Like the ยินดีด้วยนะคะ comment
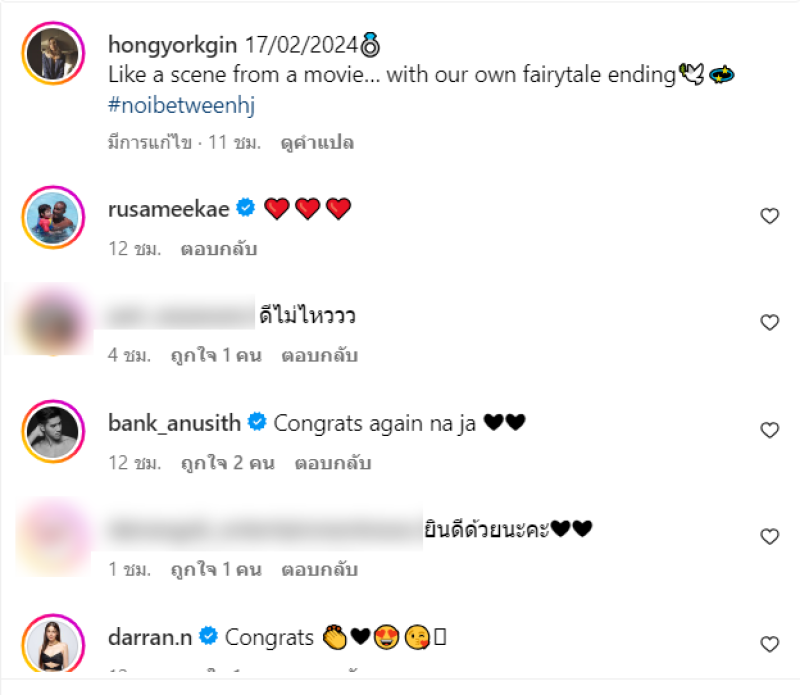This screenshot has height=695, width=800. 769,537
